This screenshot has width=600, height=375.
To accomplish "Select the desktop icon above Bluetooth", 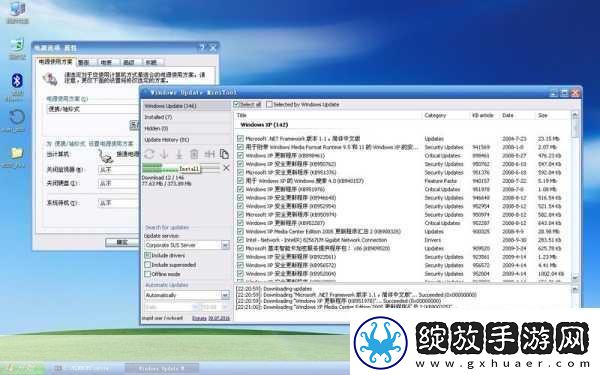I will [17, 45].
